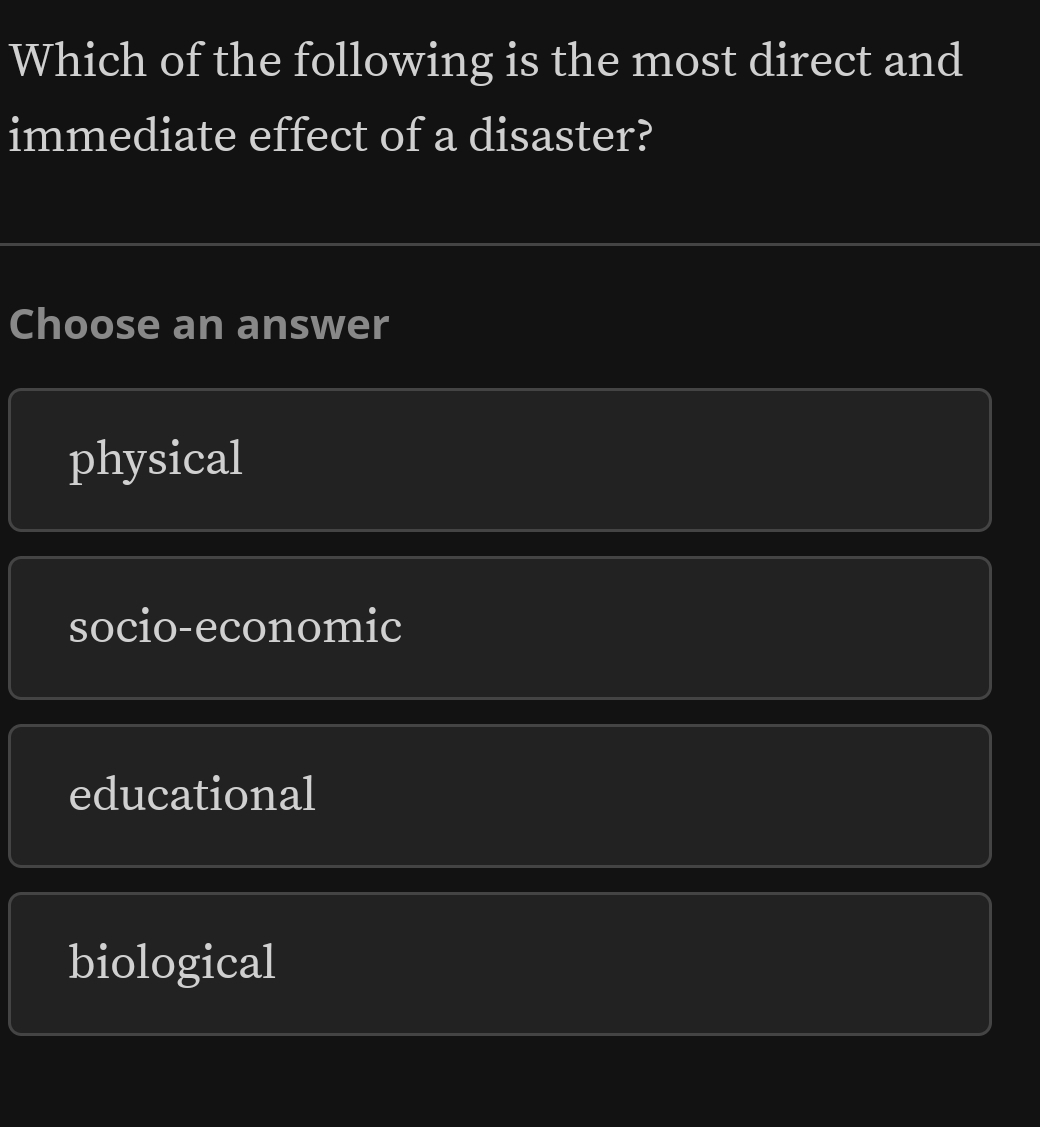
Task: Click the phrase 'most direct and' in question
Action: 797,61
